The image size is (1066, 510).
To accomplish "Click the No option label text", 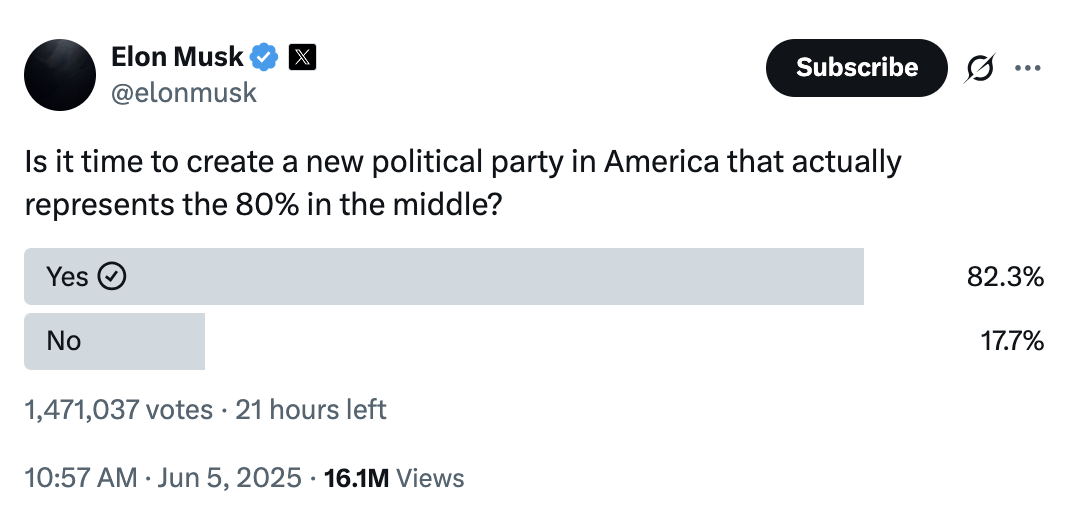I will click(63, 341).
